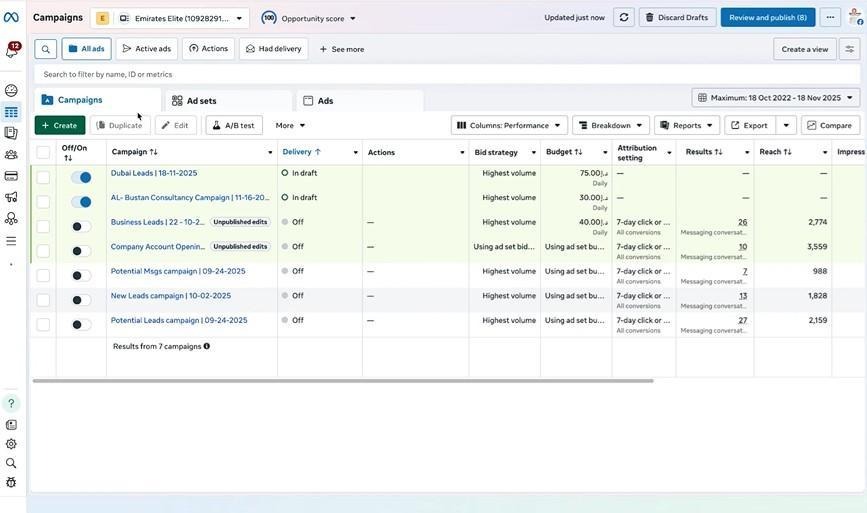Click the refresh data icon button
This screenshot has height=513, width=867.
pyautogui.click(x=624, y=18)
